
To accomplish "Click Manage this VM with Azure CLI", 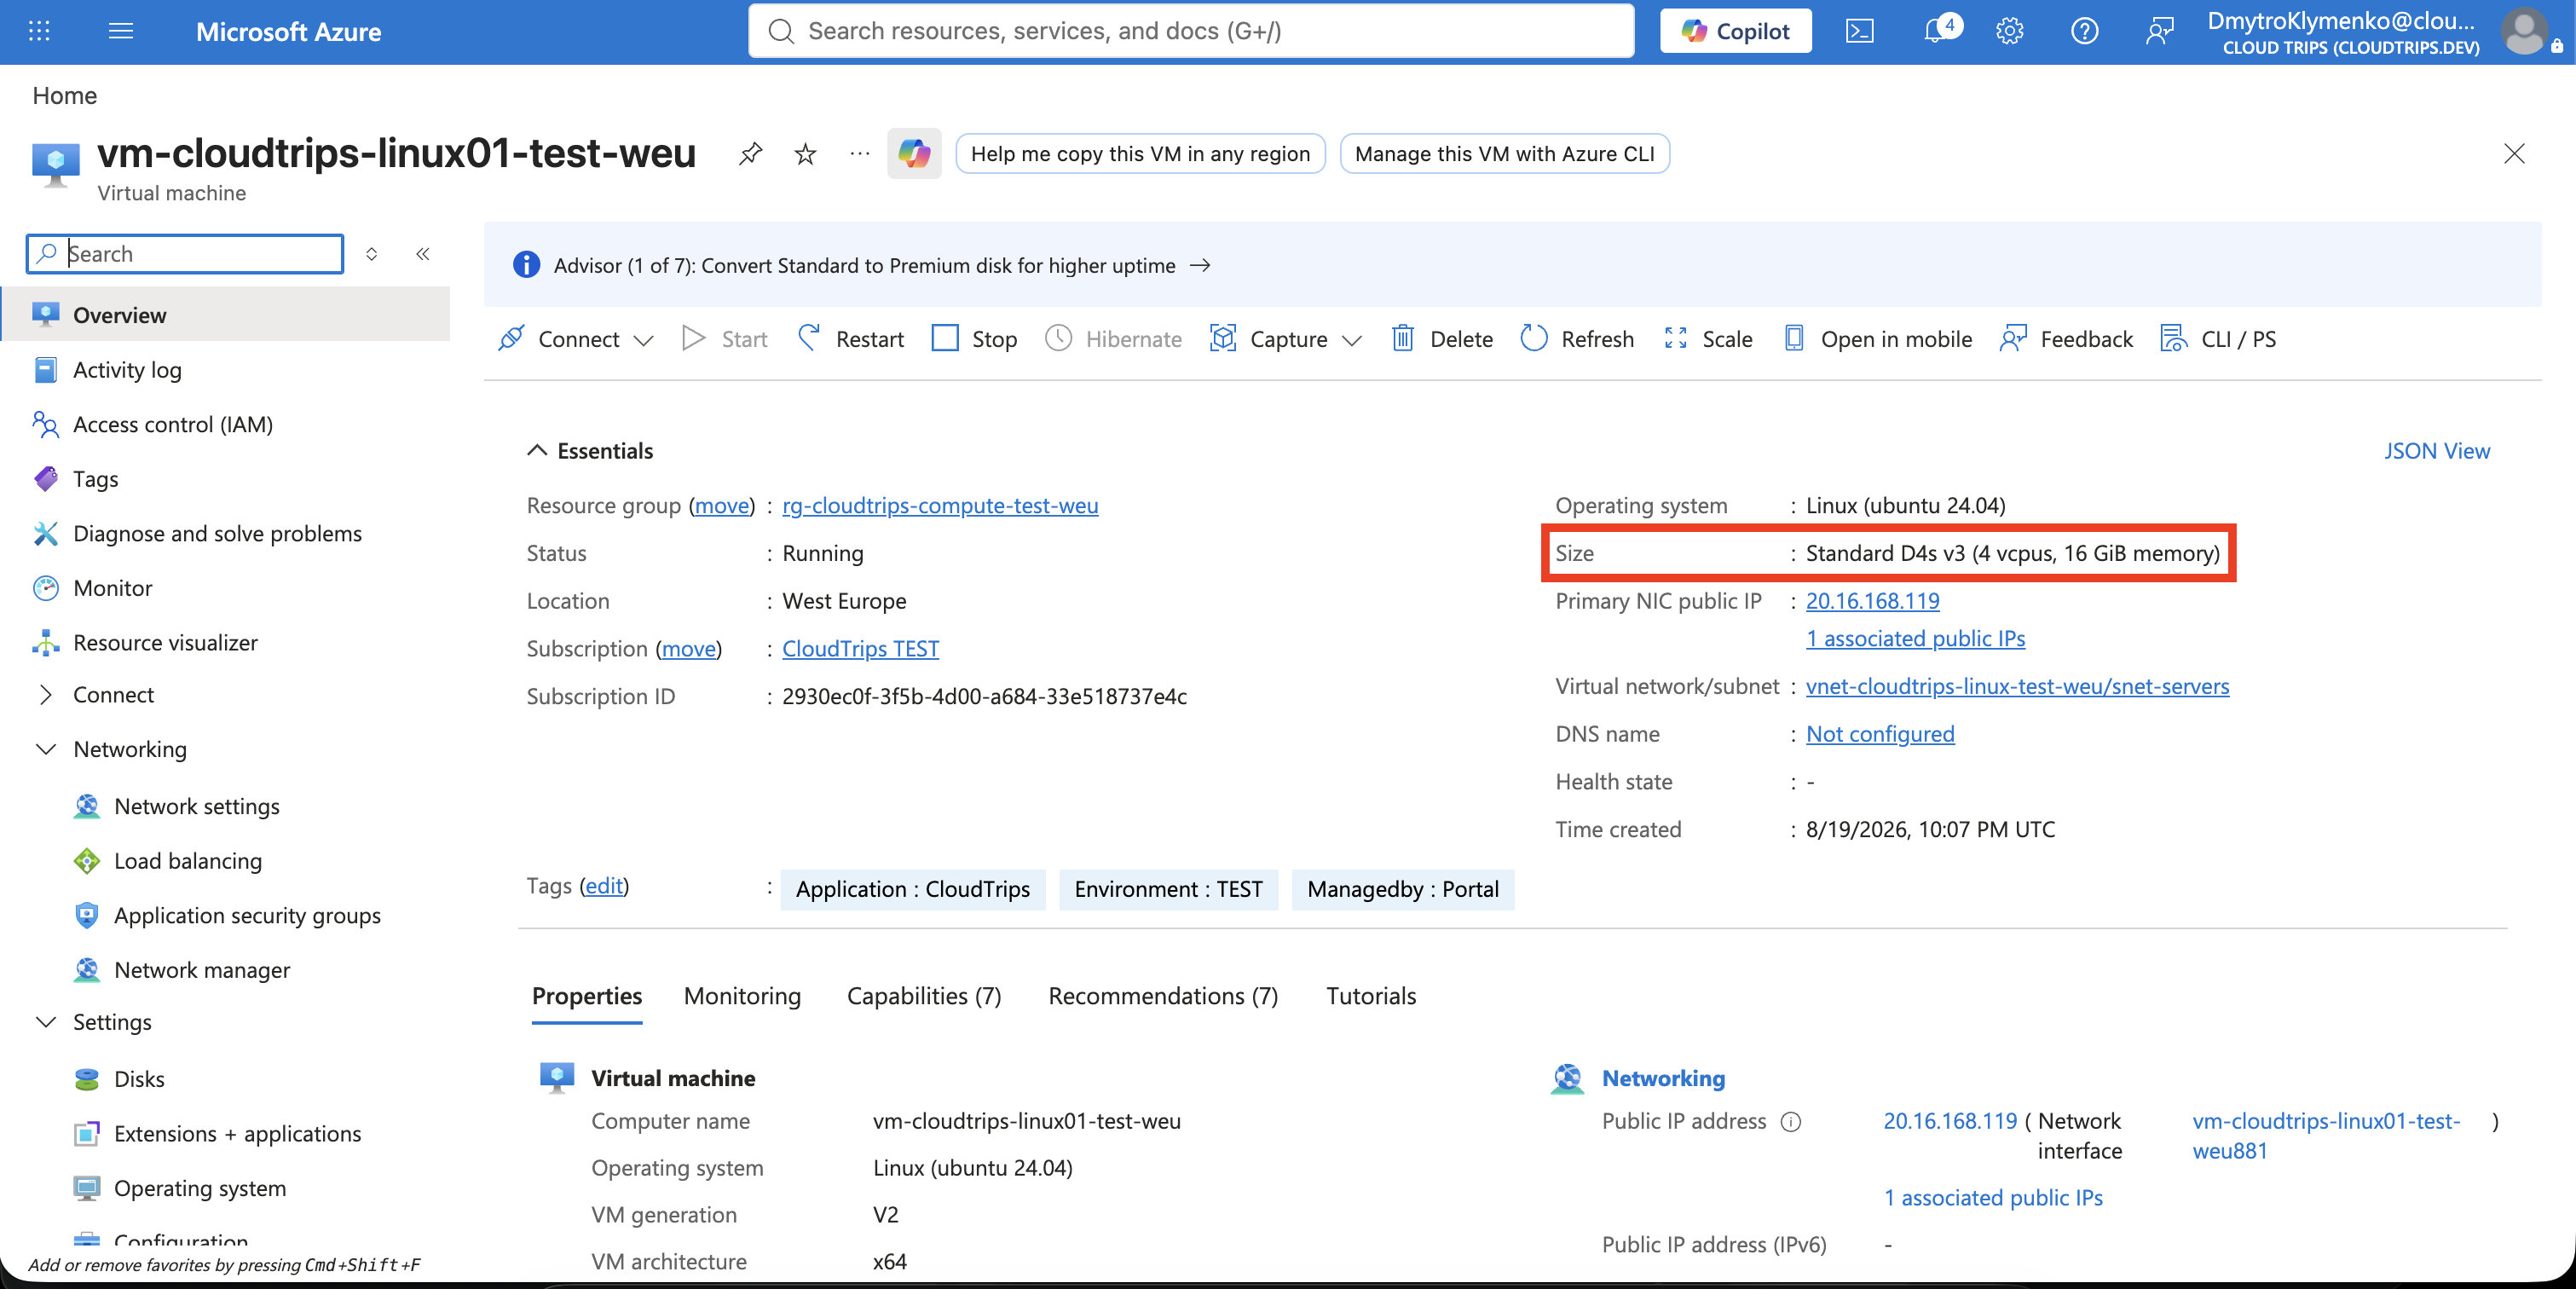I will click(x=1504, y=154).
